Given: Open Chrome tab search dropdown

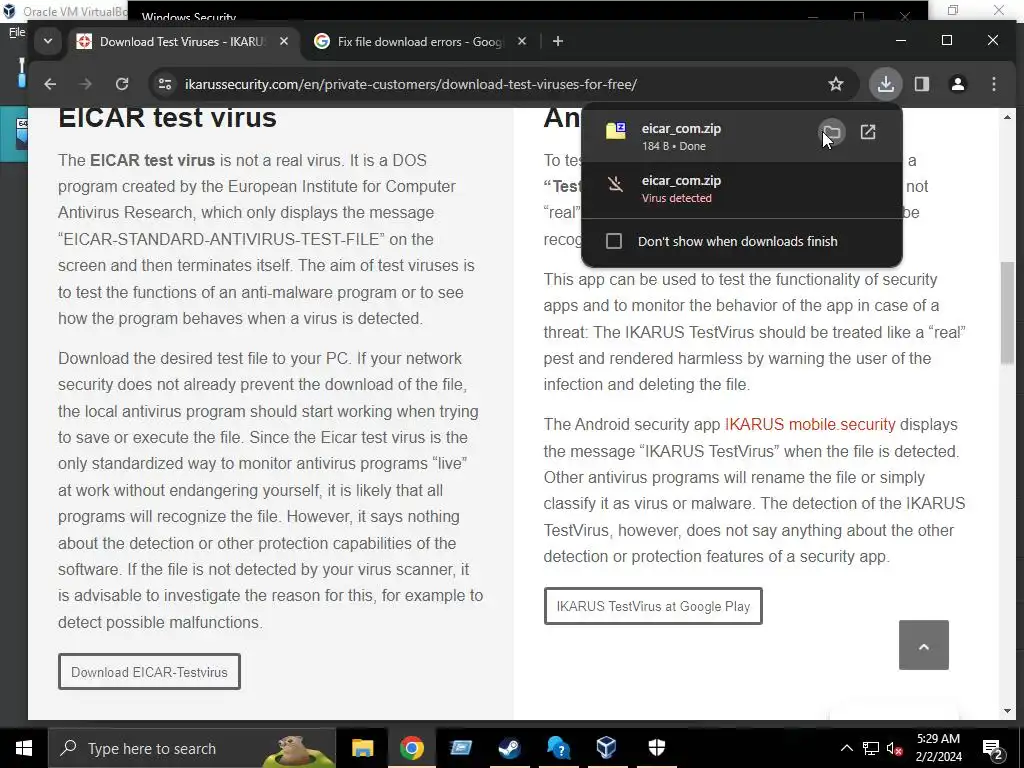Looking at the screenshot, I should click(x=48, y=41).
